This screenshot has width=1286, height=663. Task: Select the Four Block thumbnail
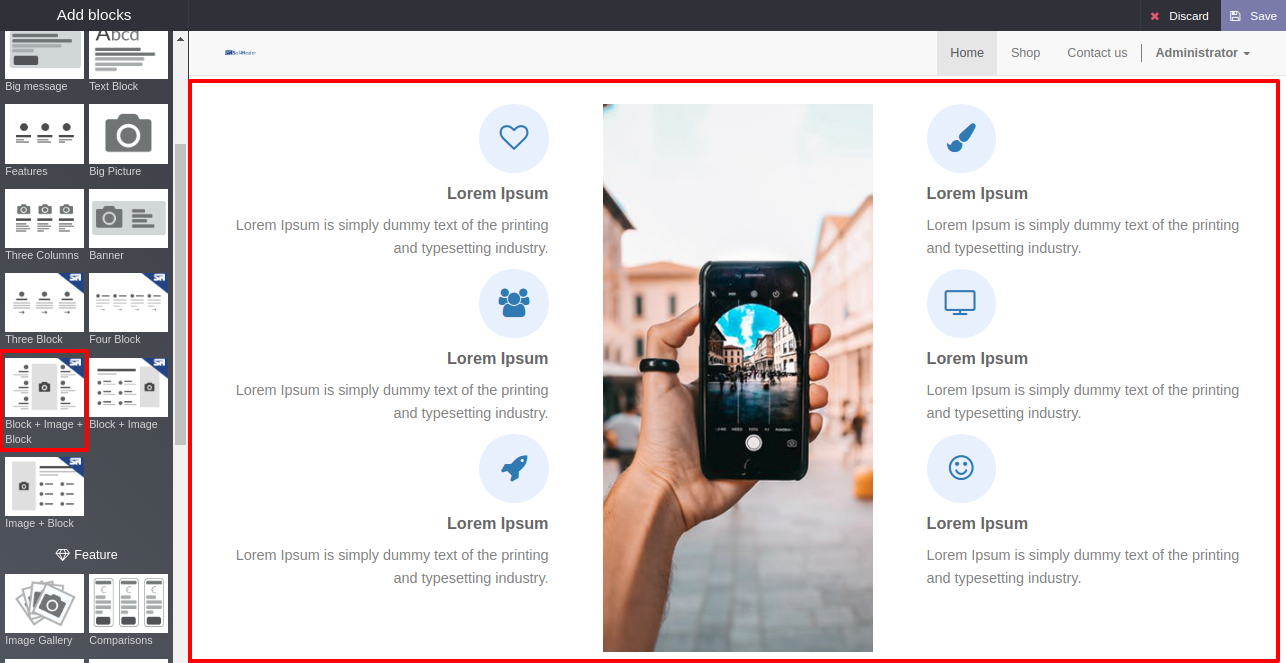(128, 302)
